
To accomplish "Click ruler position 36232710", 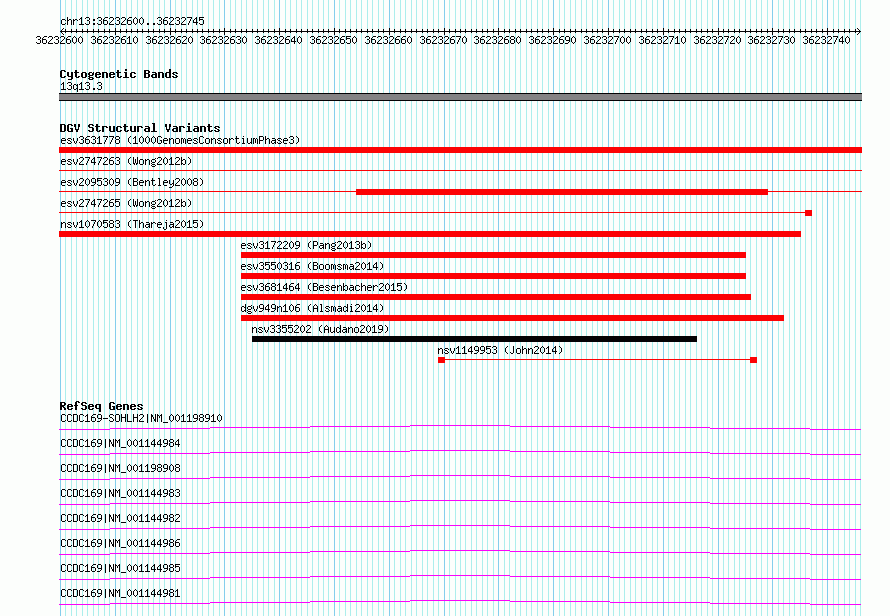I will 662,40.
